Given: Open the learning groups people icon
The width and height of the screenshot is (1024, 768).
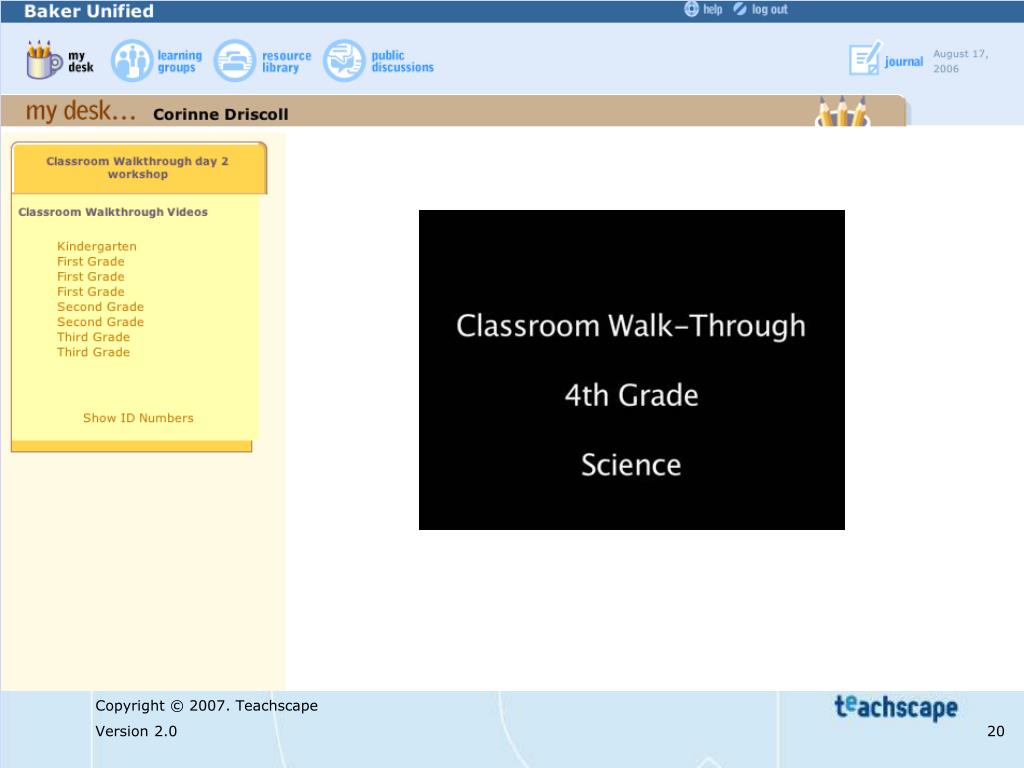Looking at the screenshot, I should tap(131, 61).
